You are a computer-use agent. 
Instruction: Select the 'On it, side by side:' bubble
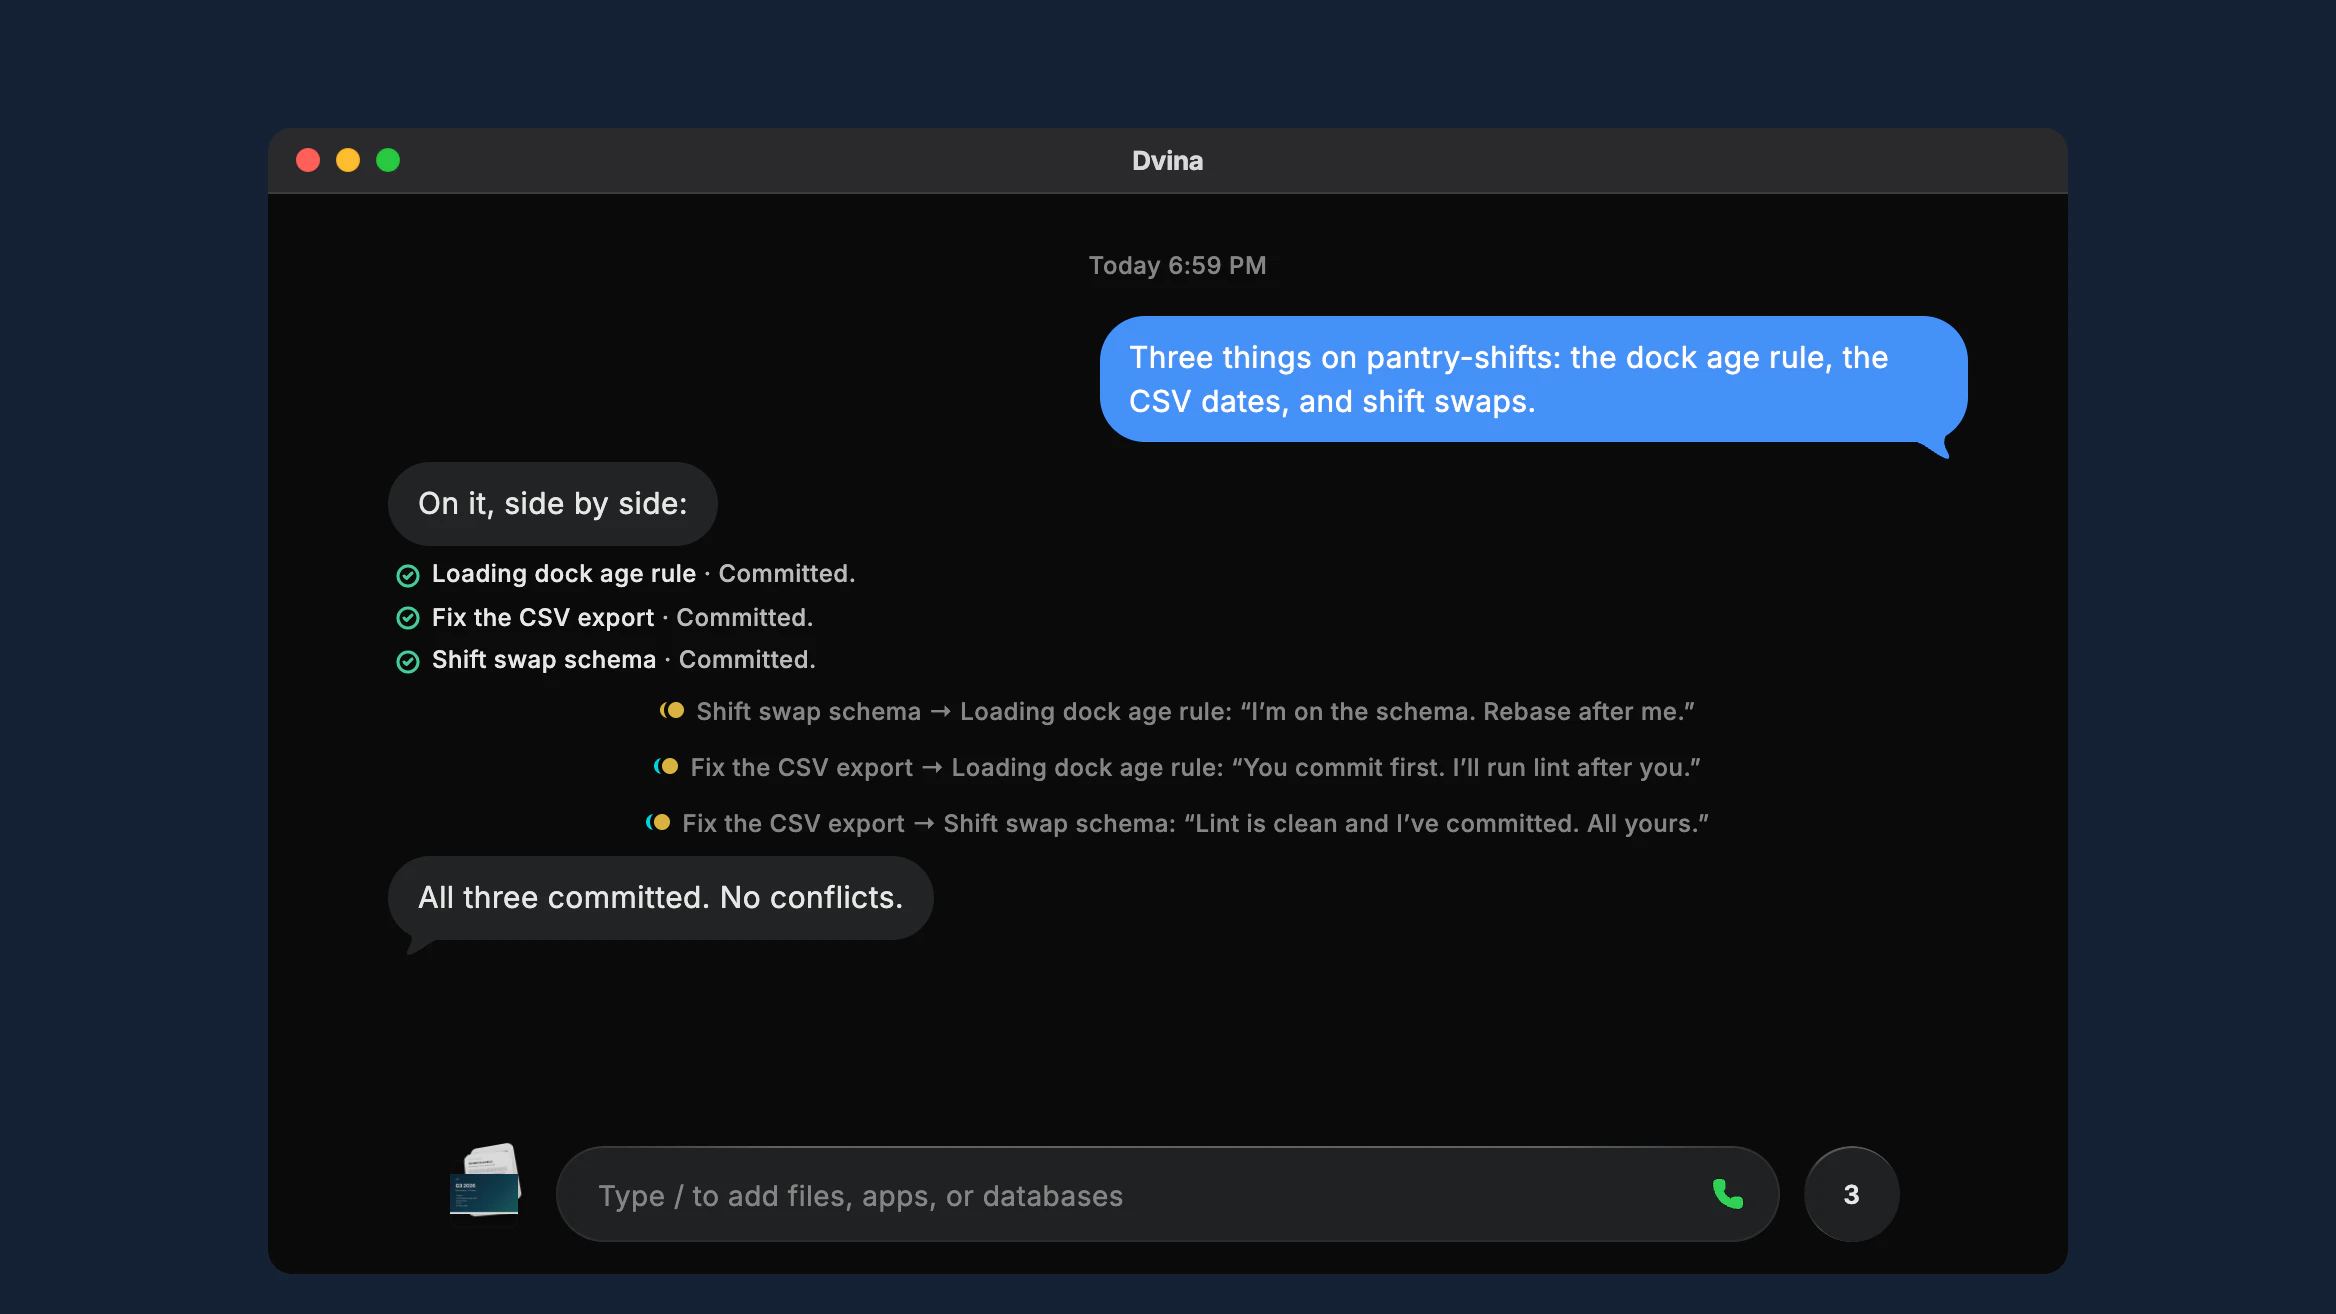552,503
